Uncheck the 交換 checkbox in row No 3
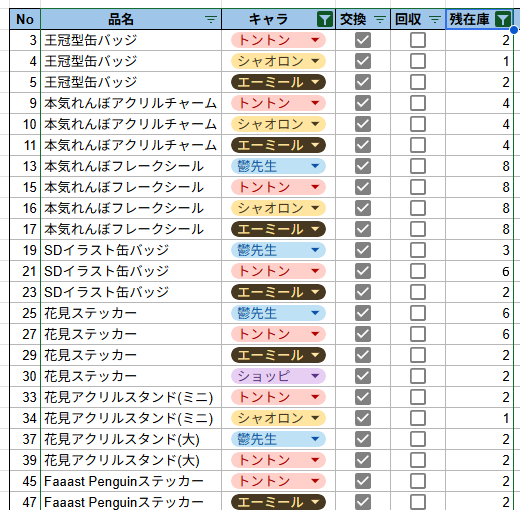Image resolution: width=520 pixels, height=510 pixels. click(x=363, y=40)
